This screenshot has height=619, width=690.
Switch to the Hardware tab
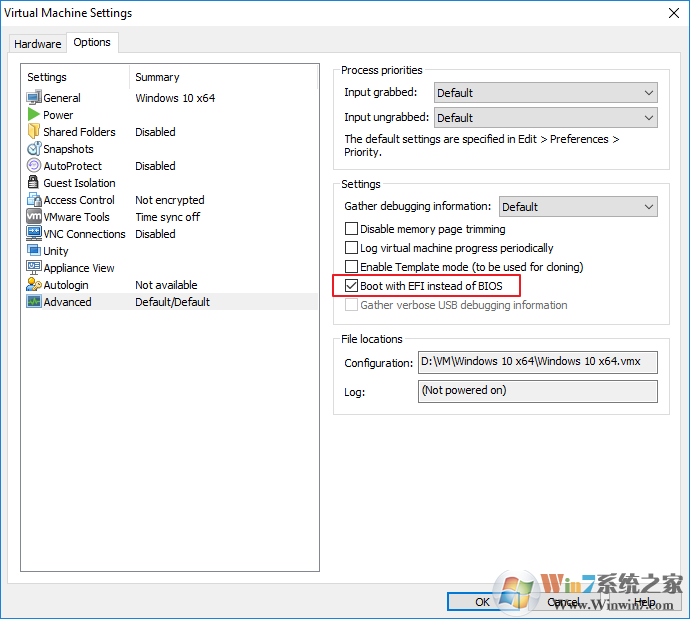(x=37, y=44)
